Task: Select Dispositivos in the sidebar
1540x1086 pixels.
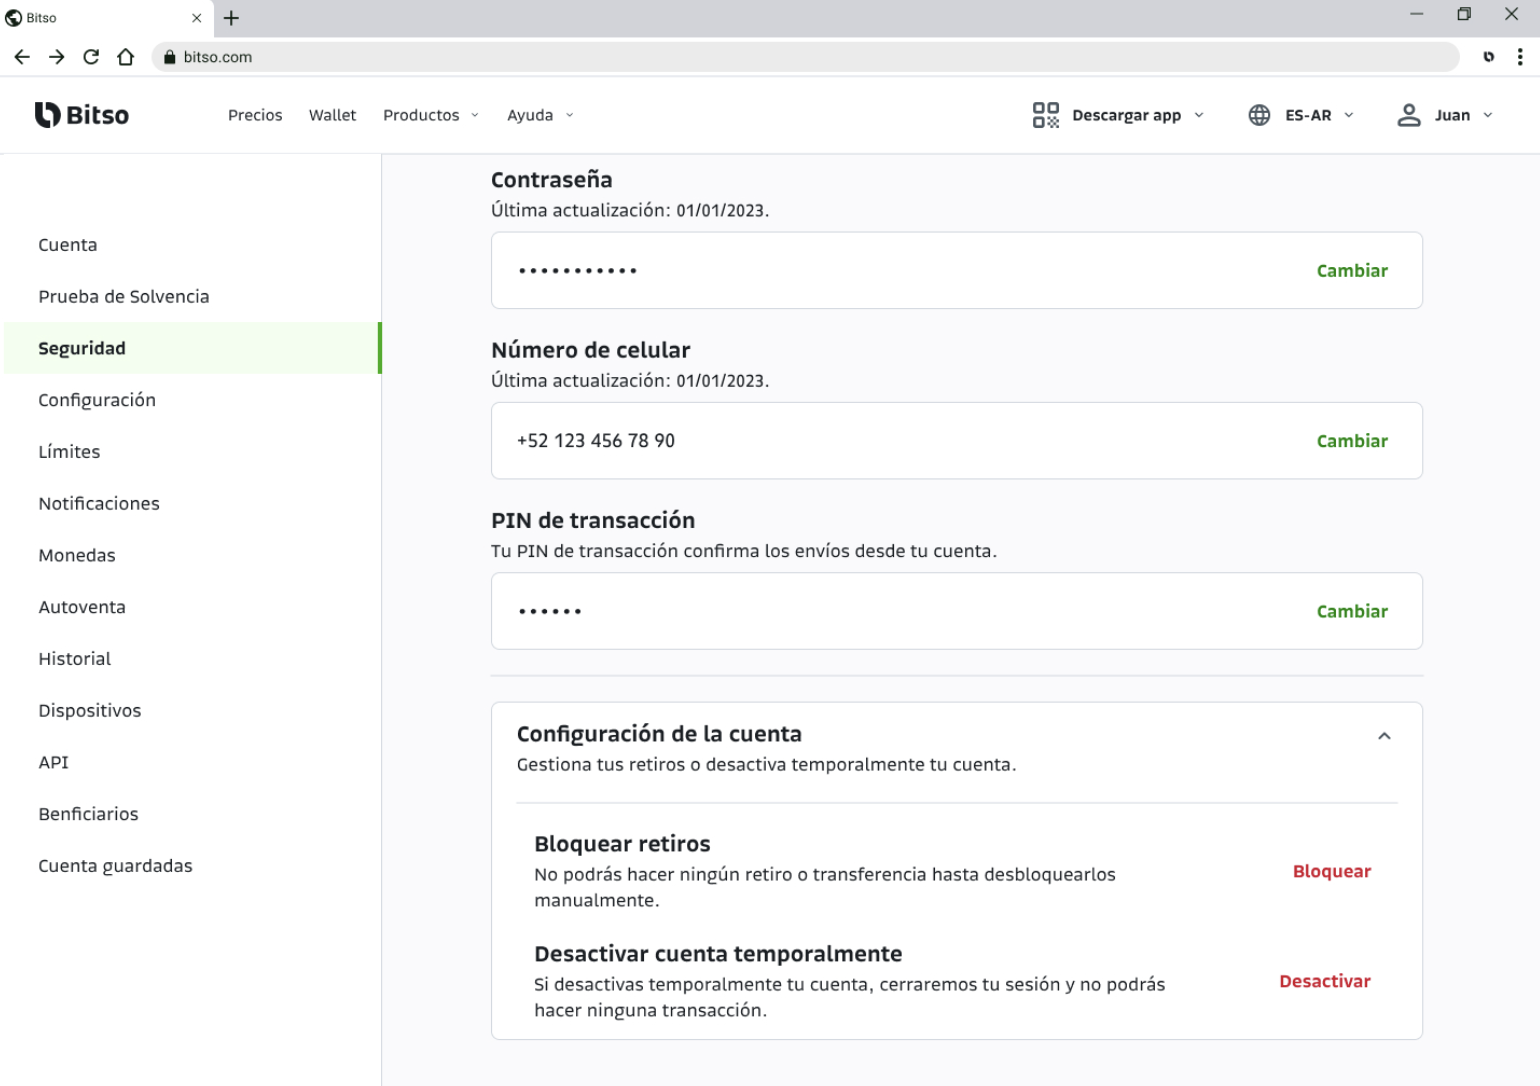Action: pos(90,710)
